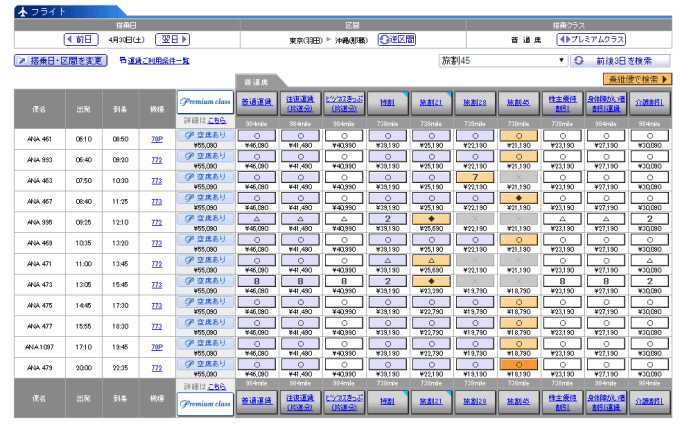Select 介護割引 triangle cell for ANA 471
The height and width of the screenshot is (425, 680).
pyautogui.click(x=650, y=261)
